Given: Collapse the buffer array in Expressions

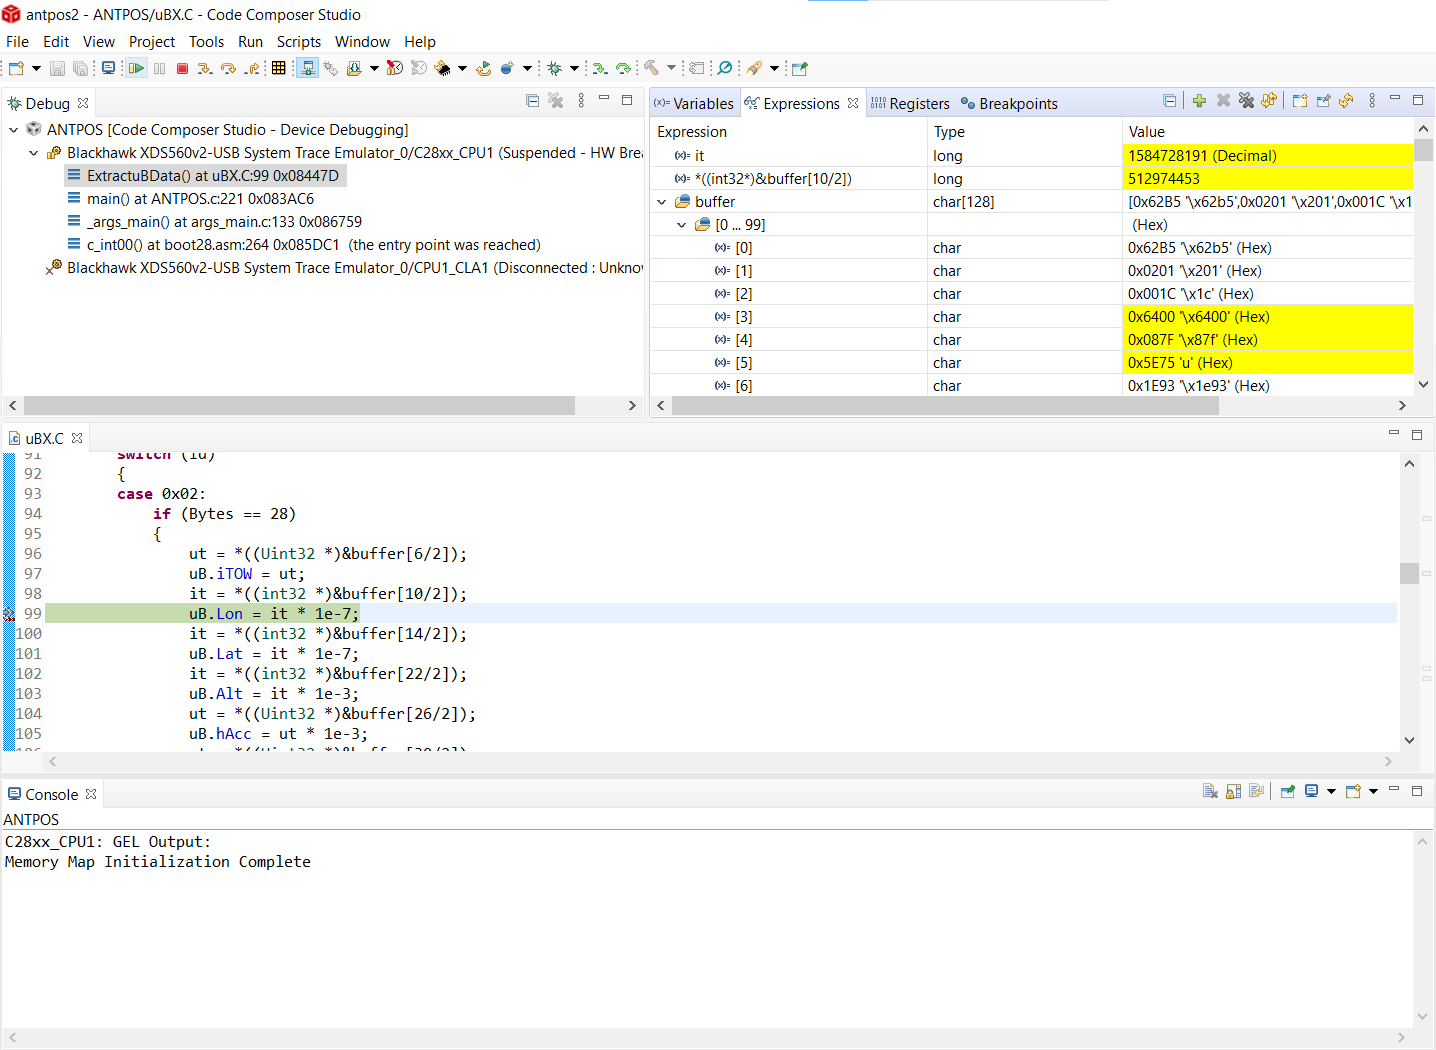Looking at the screenshot, I should tap(661, 201).
